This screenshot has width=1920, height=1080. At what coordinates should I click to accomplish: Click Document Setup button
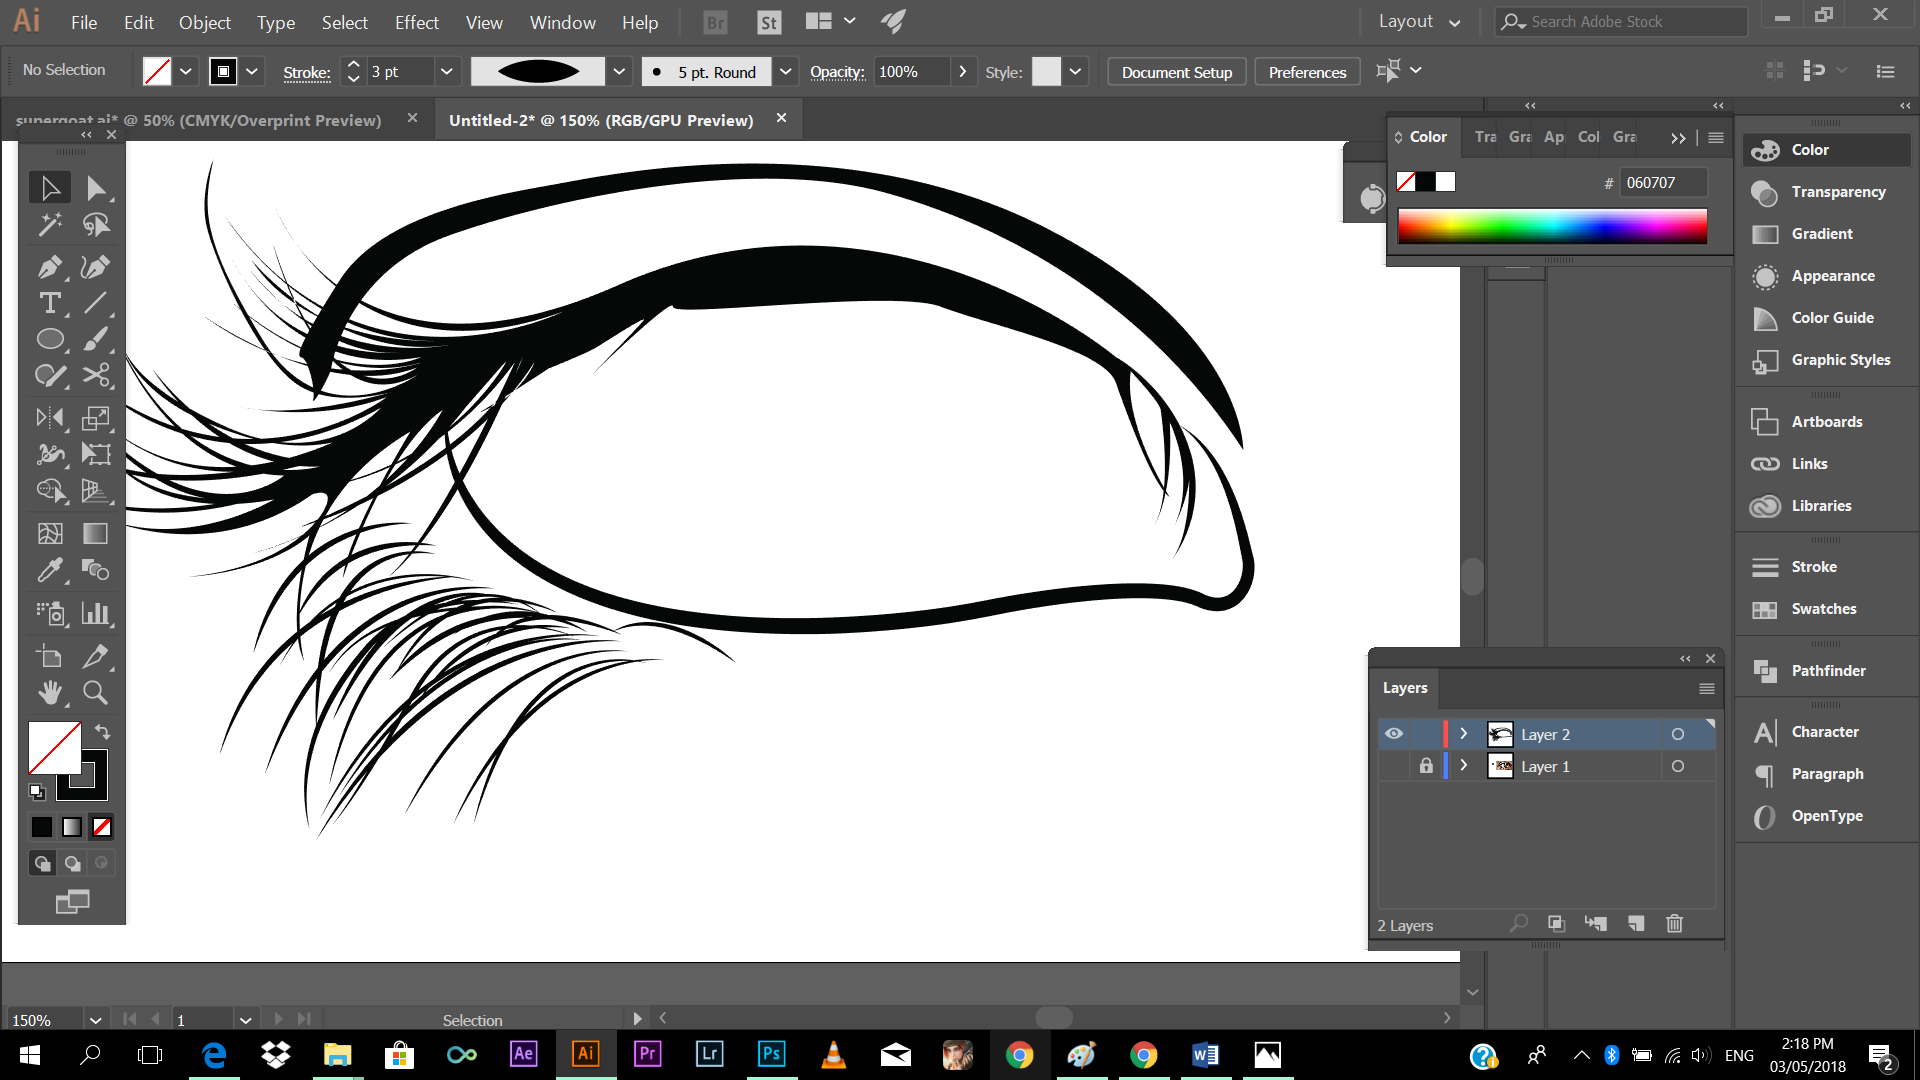coord(1177,72)
